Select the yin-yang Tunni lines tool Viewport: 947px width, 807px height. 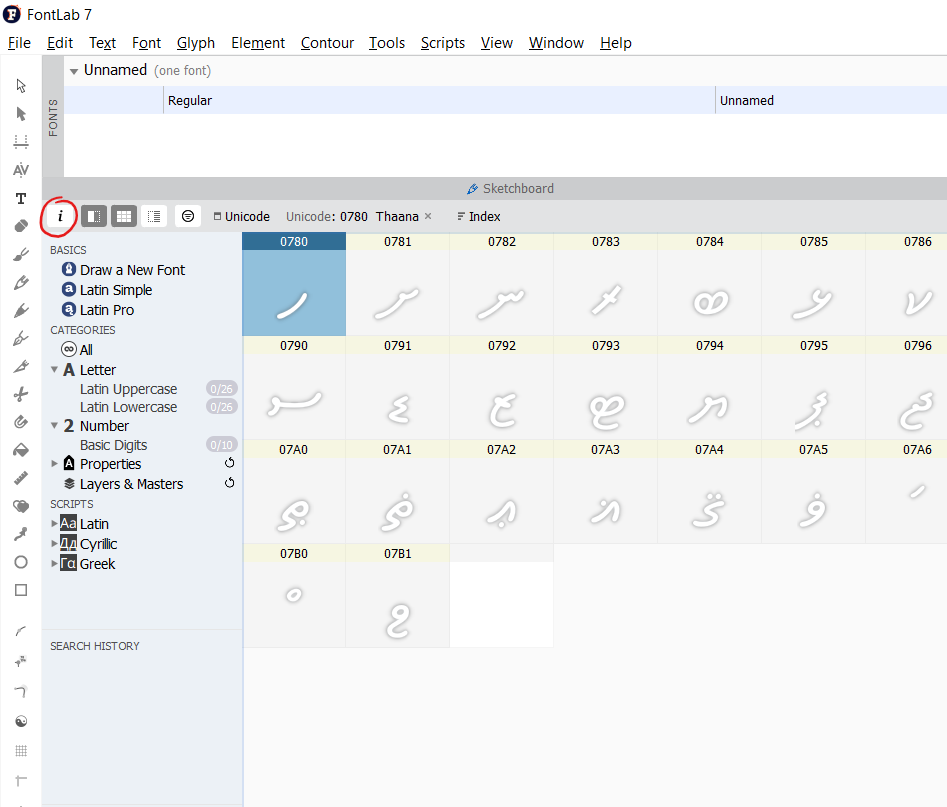(x=21, y=721)
